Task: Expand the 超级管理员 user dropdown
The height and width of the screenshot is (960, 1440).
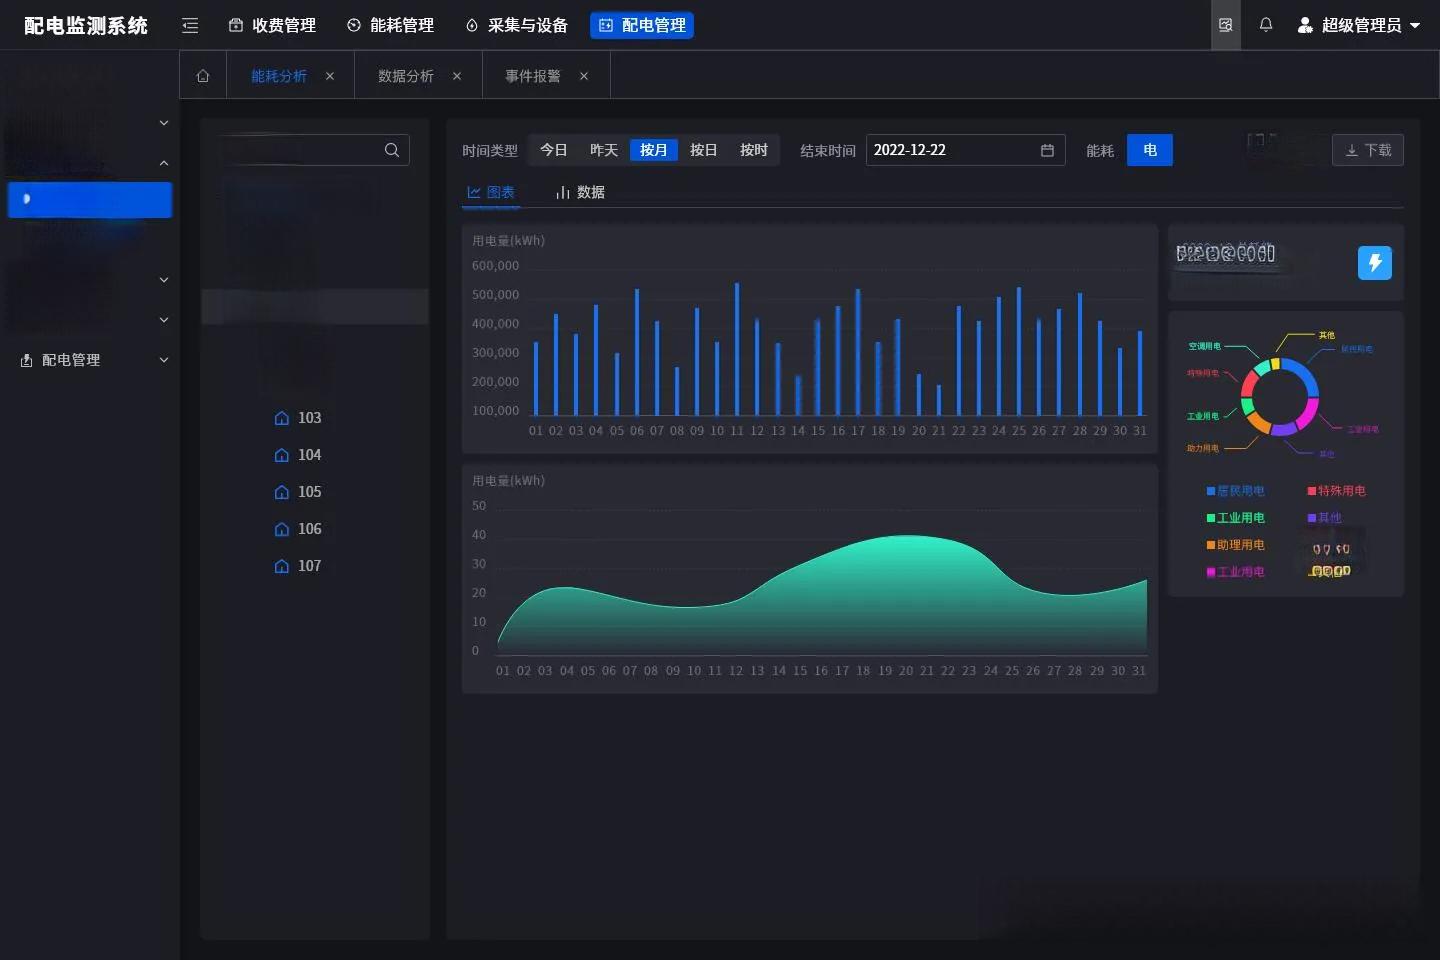Action: click(x=1359, y=25)
